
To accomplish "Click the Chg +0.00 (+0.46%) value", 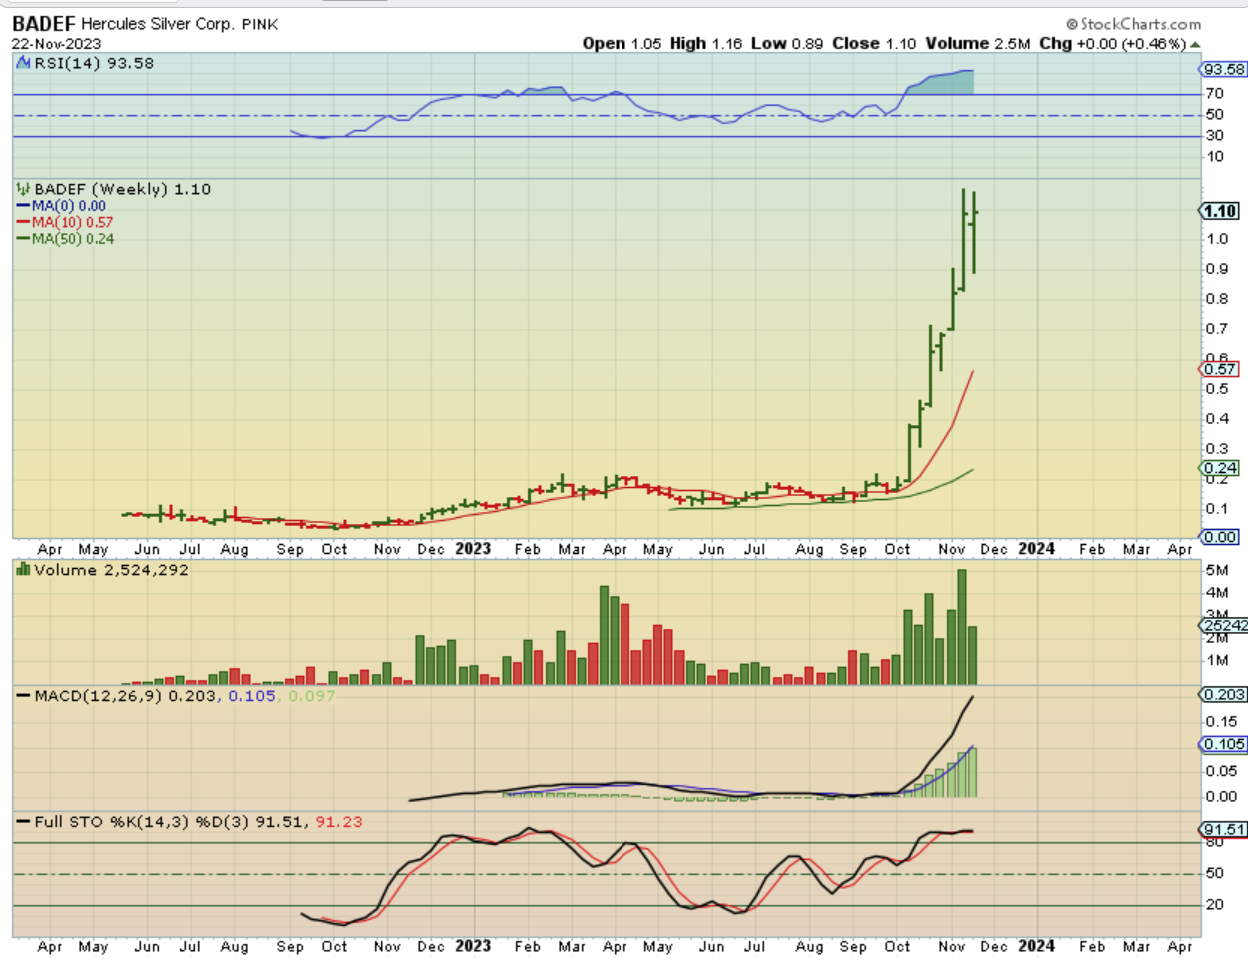I will 1112,44.
